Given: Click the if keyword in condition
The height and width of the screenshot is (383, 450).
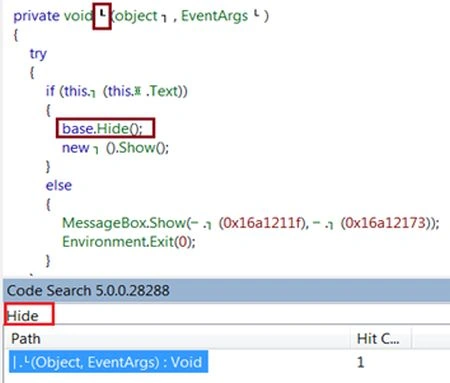Looking at the screenshot, I should click(x=50, y=91).
